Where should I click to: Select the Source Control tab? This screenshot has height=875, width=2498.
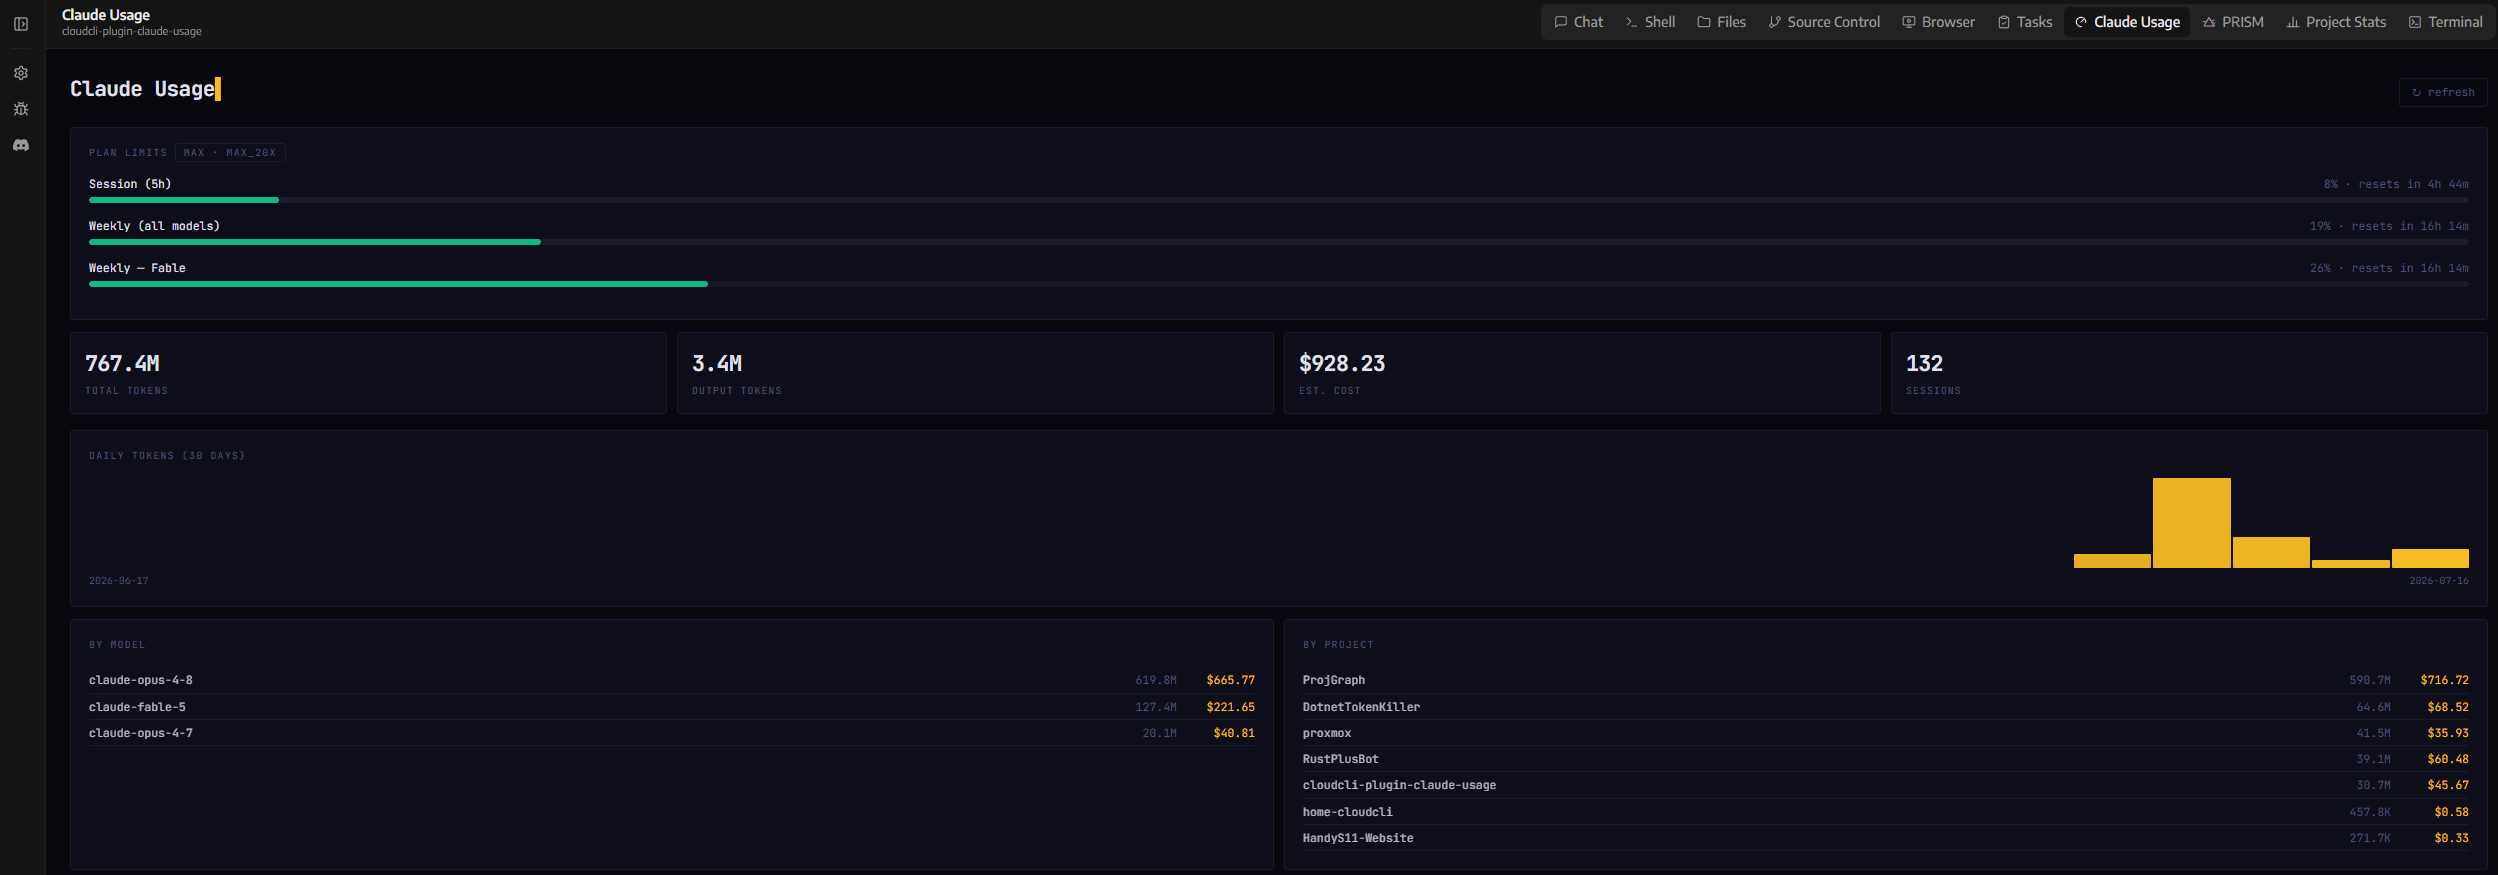1824,22
